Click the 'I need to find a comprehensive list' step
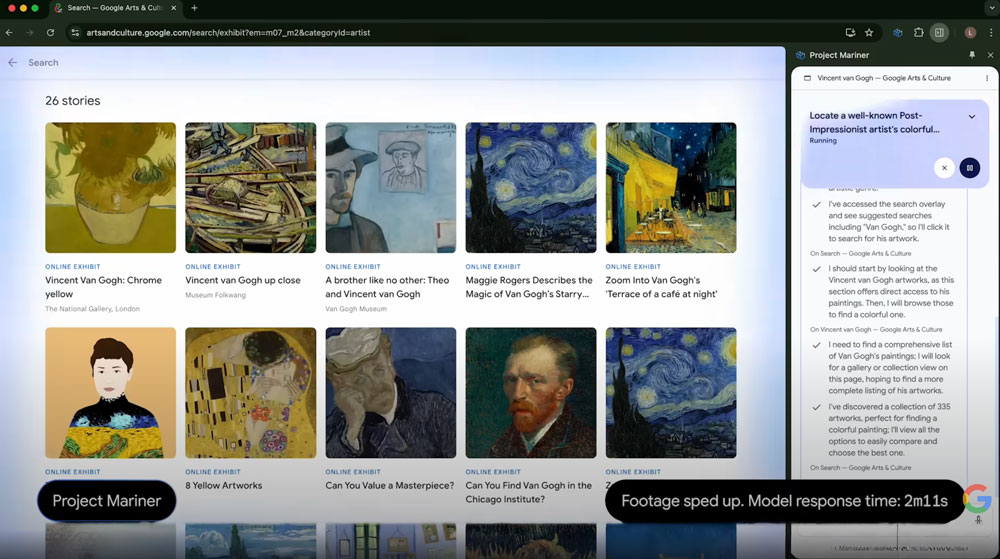 (890, 367)
